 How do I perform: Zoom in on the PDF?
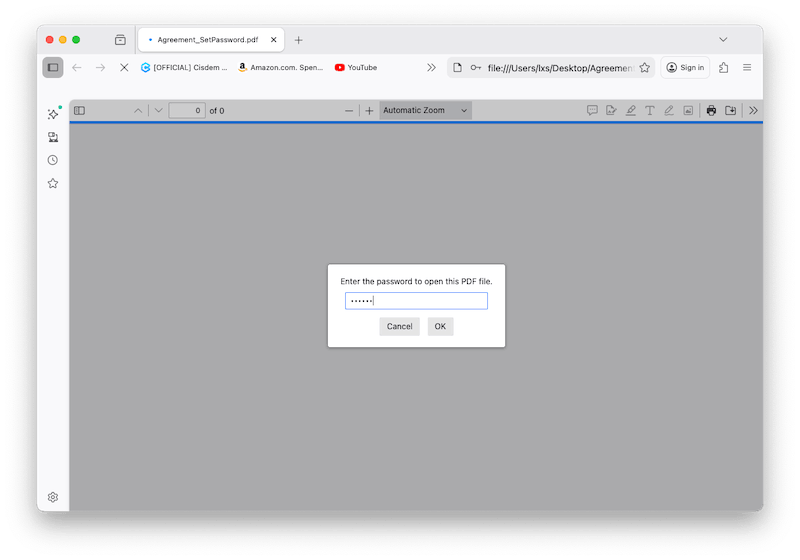[369, 111]
